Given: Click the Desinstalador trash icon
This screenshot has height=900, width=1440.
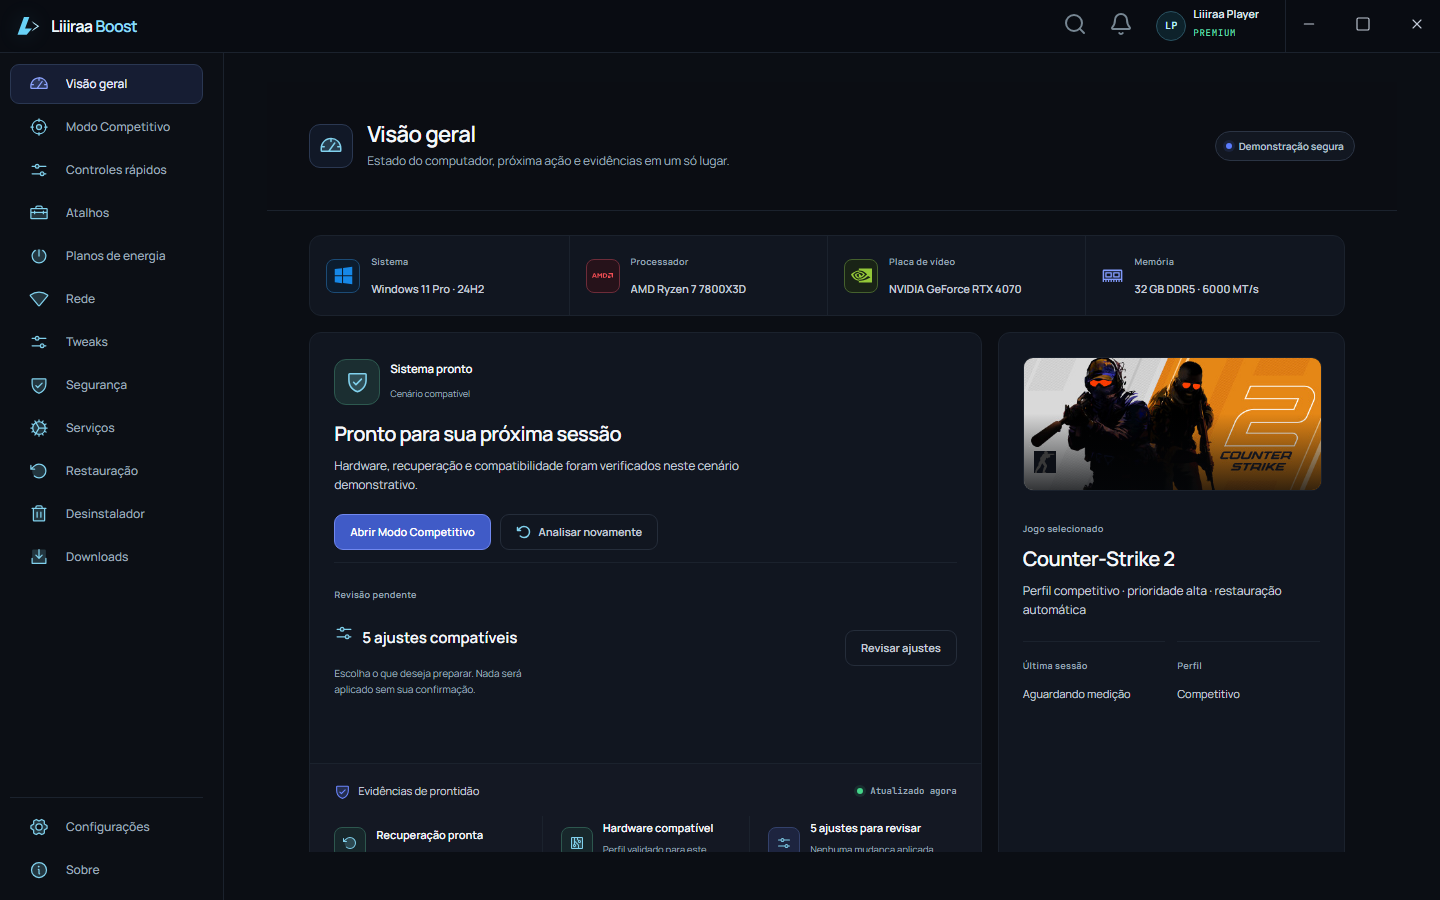Looking at the screenshot, I should (39, 514).
